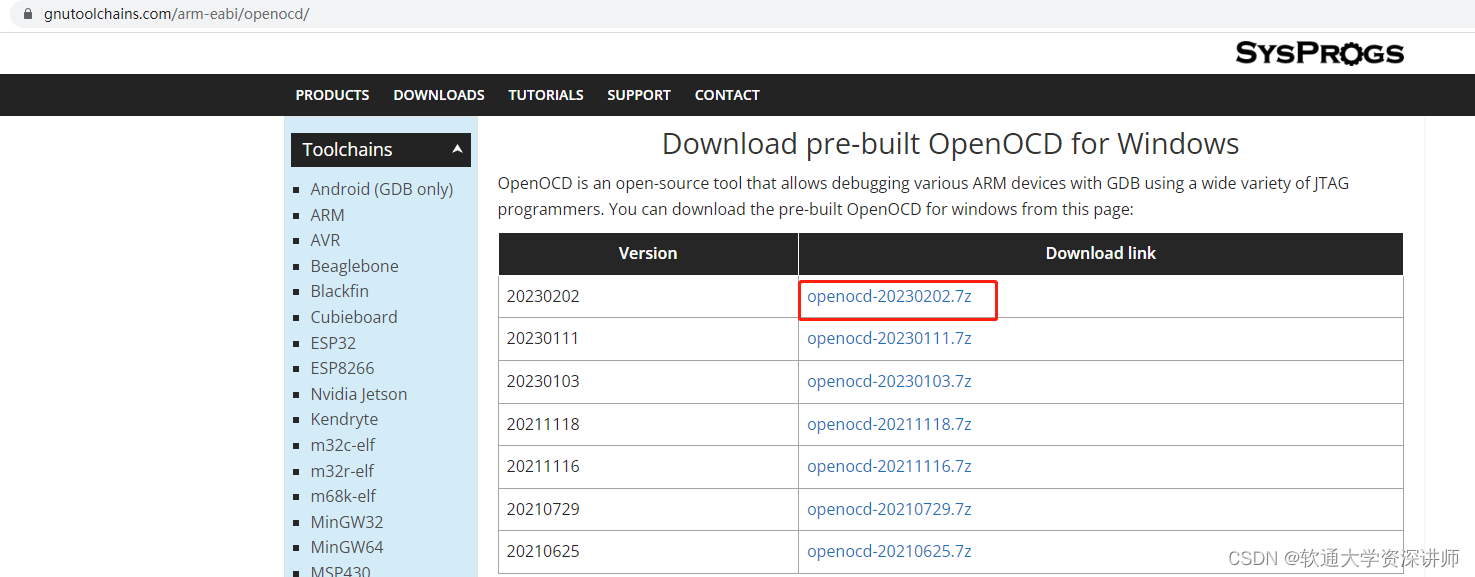Screen dimensions: 1475x577
Task: Click version cell 20230202
Action: (648, 296)
